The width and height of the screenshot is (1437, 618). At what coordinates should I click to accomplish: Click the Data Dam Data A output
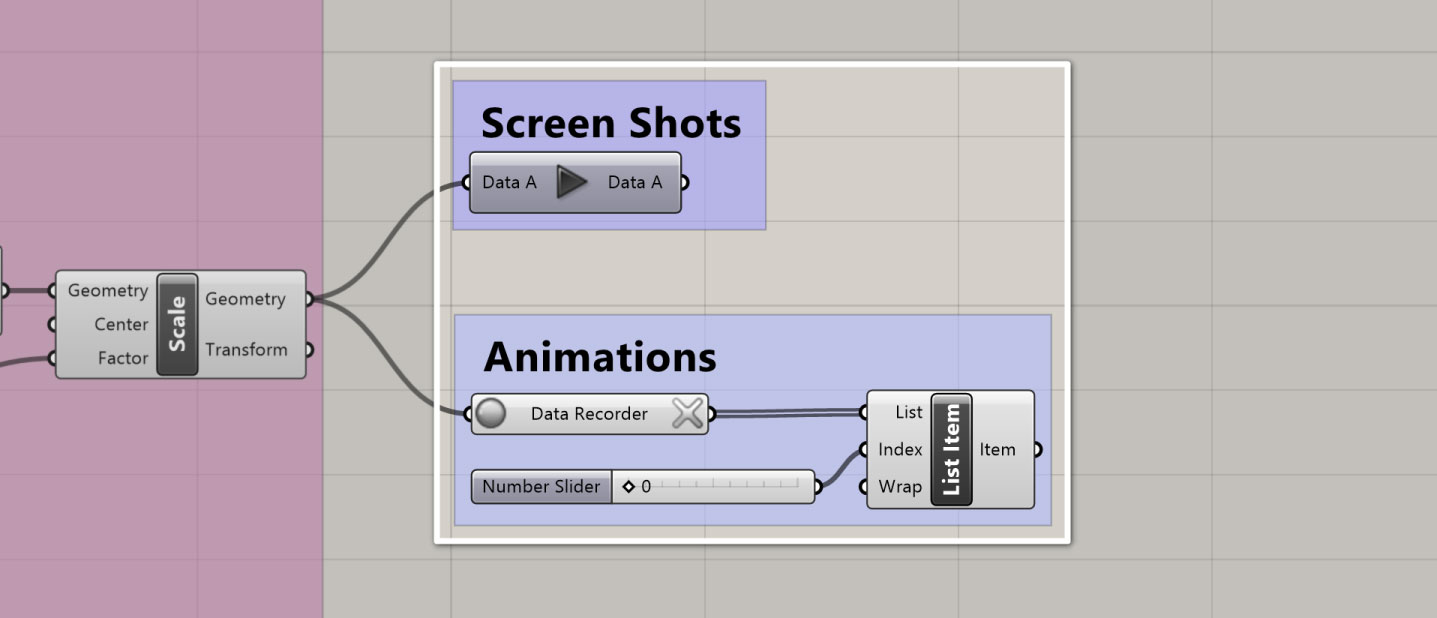(635, 183)
